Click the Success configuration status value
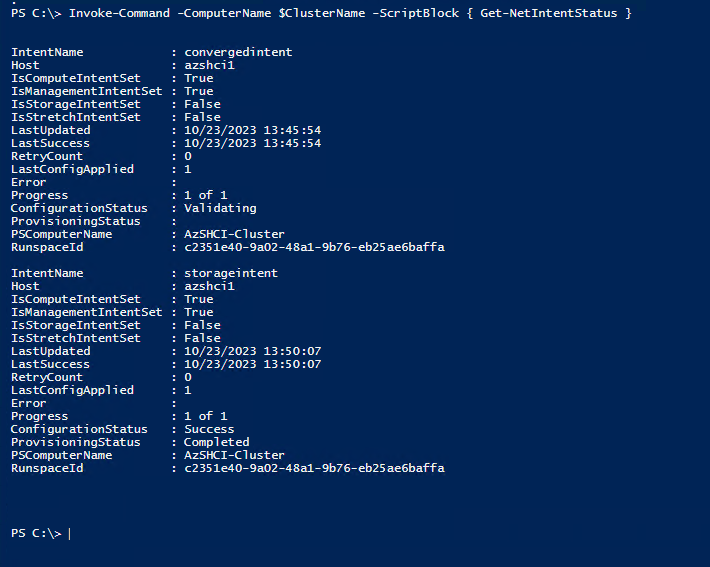The height and width of the screenshot is (567, 710). coord(209,429)
